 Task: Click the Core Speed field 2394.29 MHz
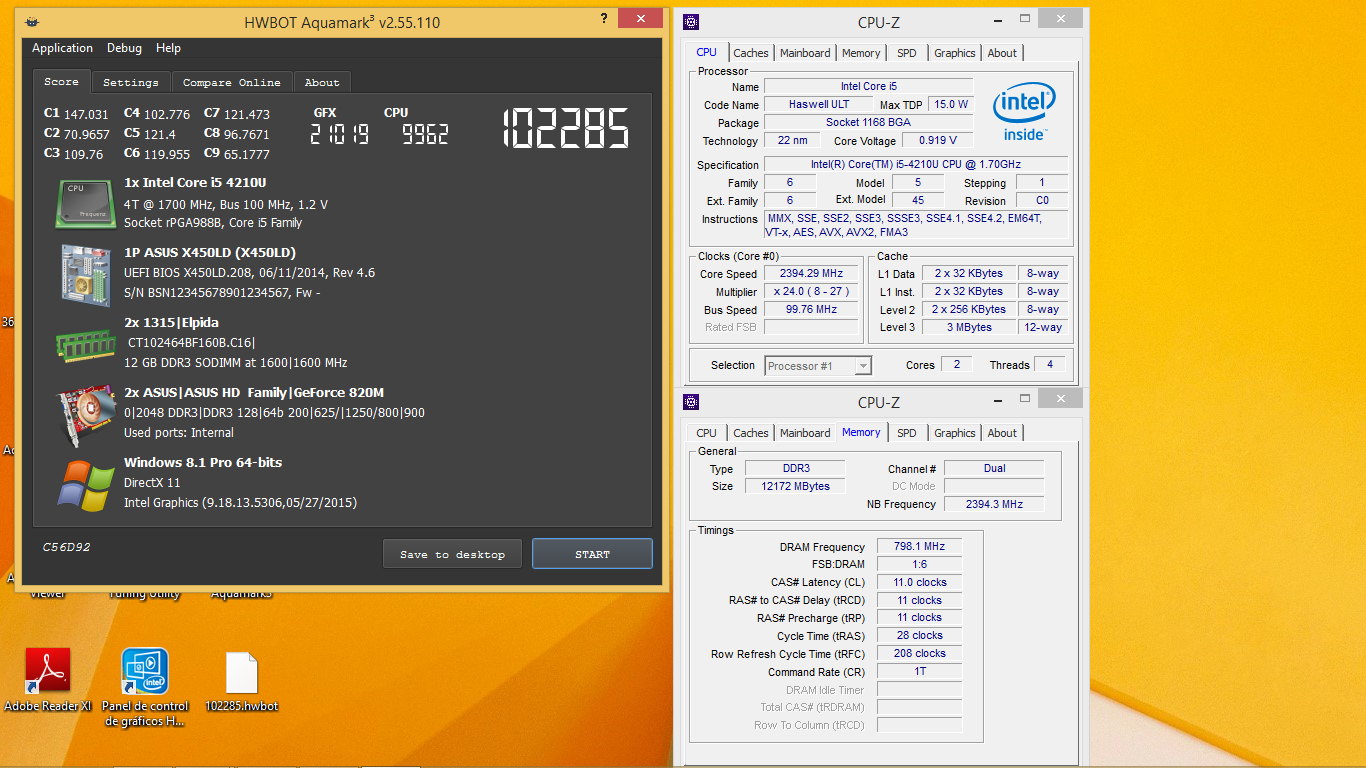pyautogui.click(x=811, y=274)
